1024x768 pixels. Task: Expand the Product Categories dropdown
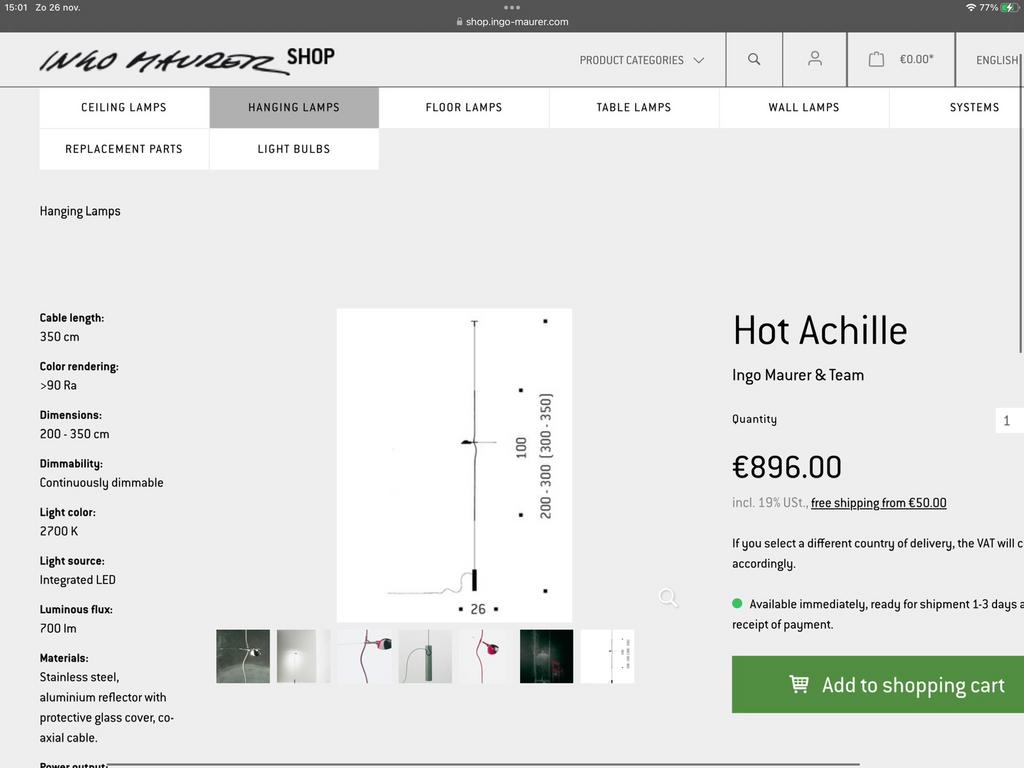(641, 60)
